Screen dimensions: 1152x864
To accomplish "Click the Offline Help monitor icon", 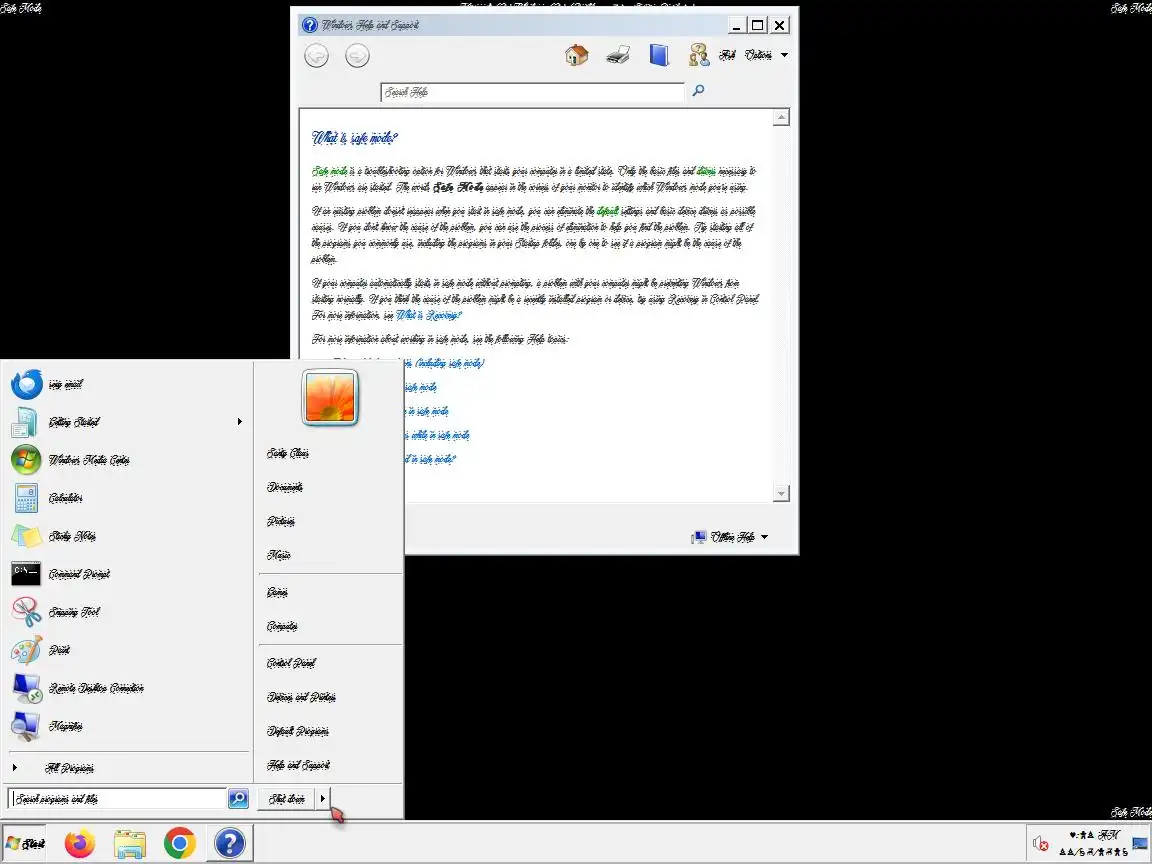I will click(699, 537).
